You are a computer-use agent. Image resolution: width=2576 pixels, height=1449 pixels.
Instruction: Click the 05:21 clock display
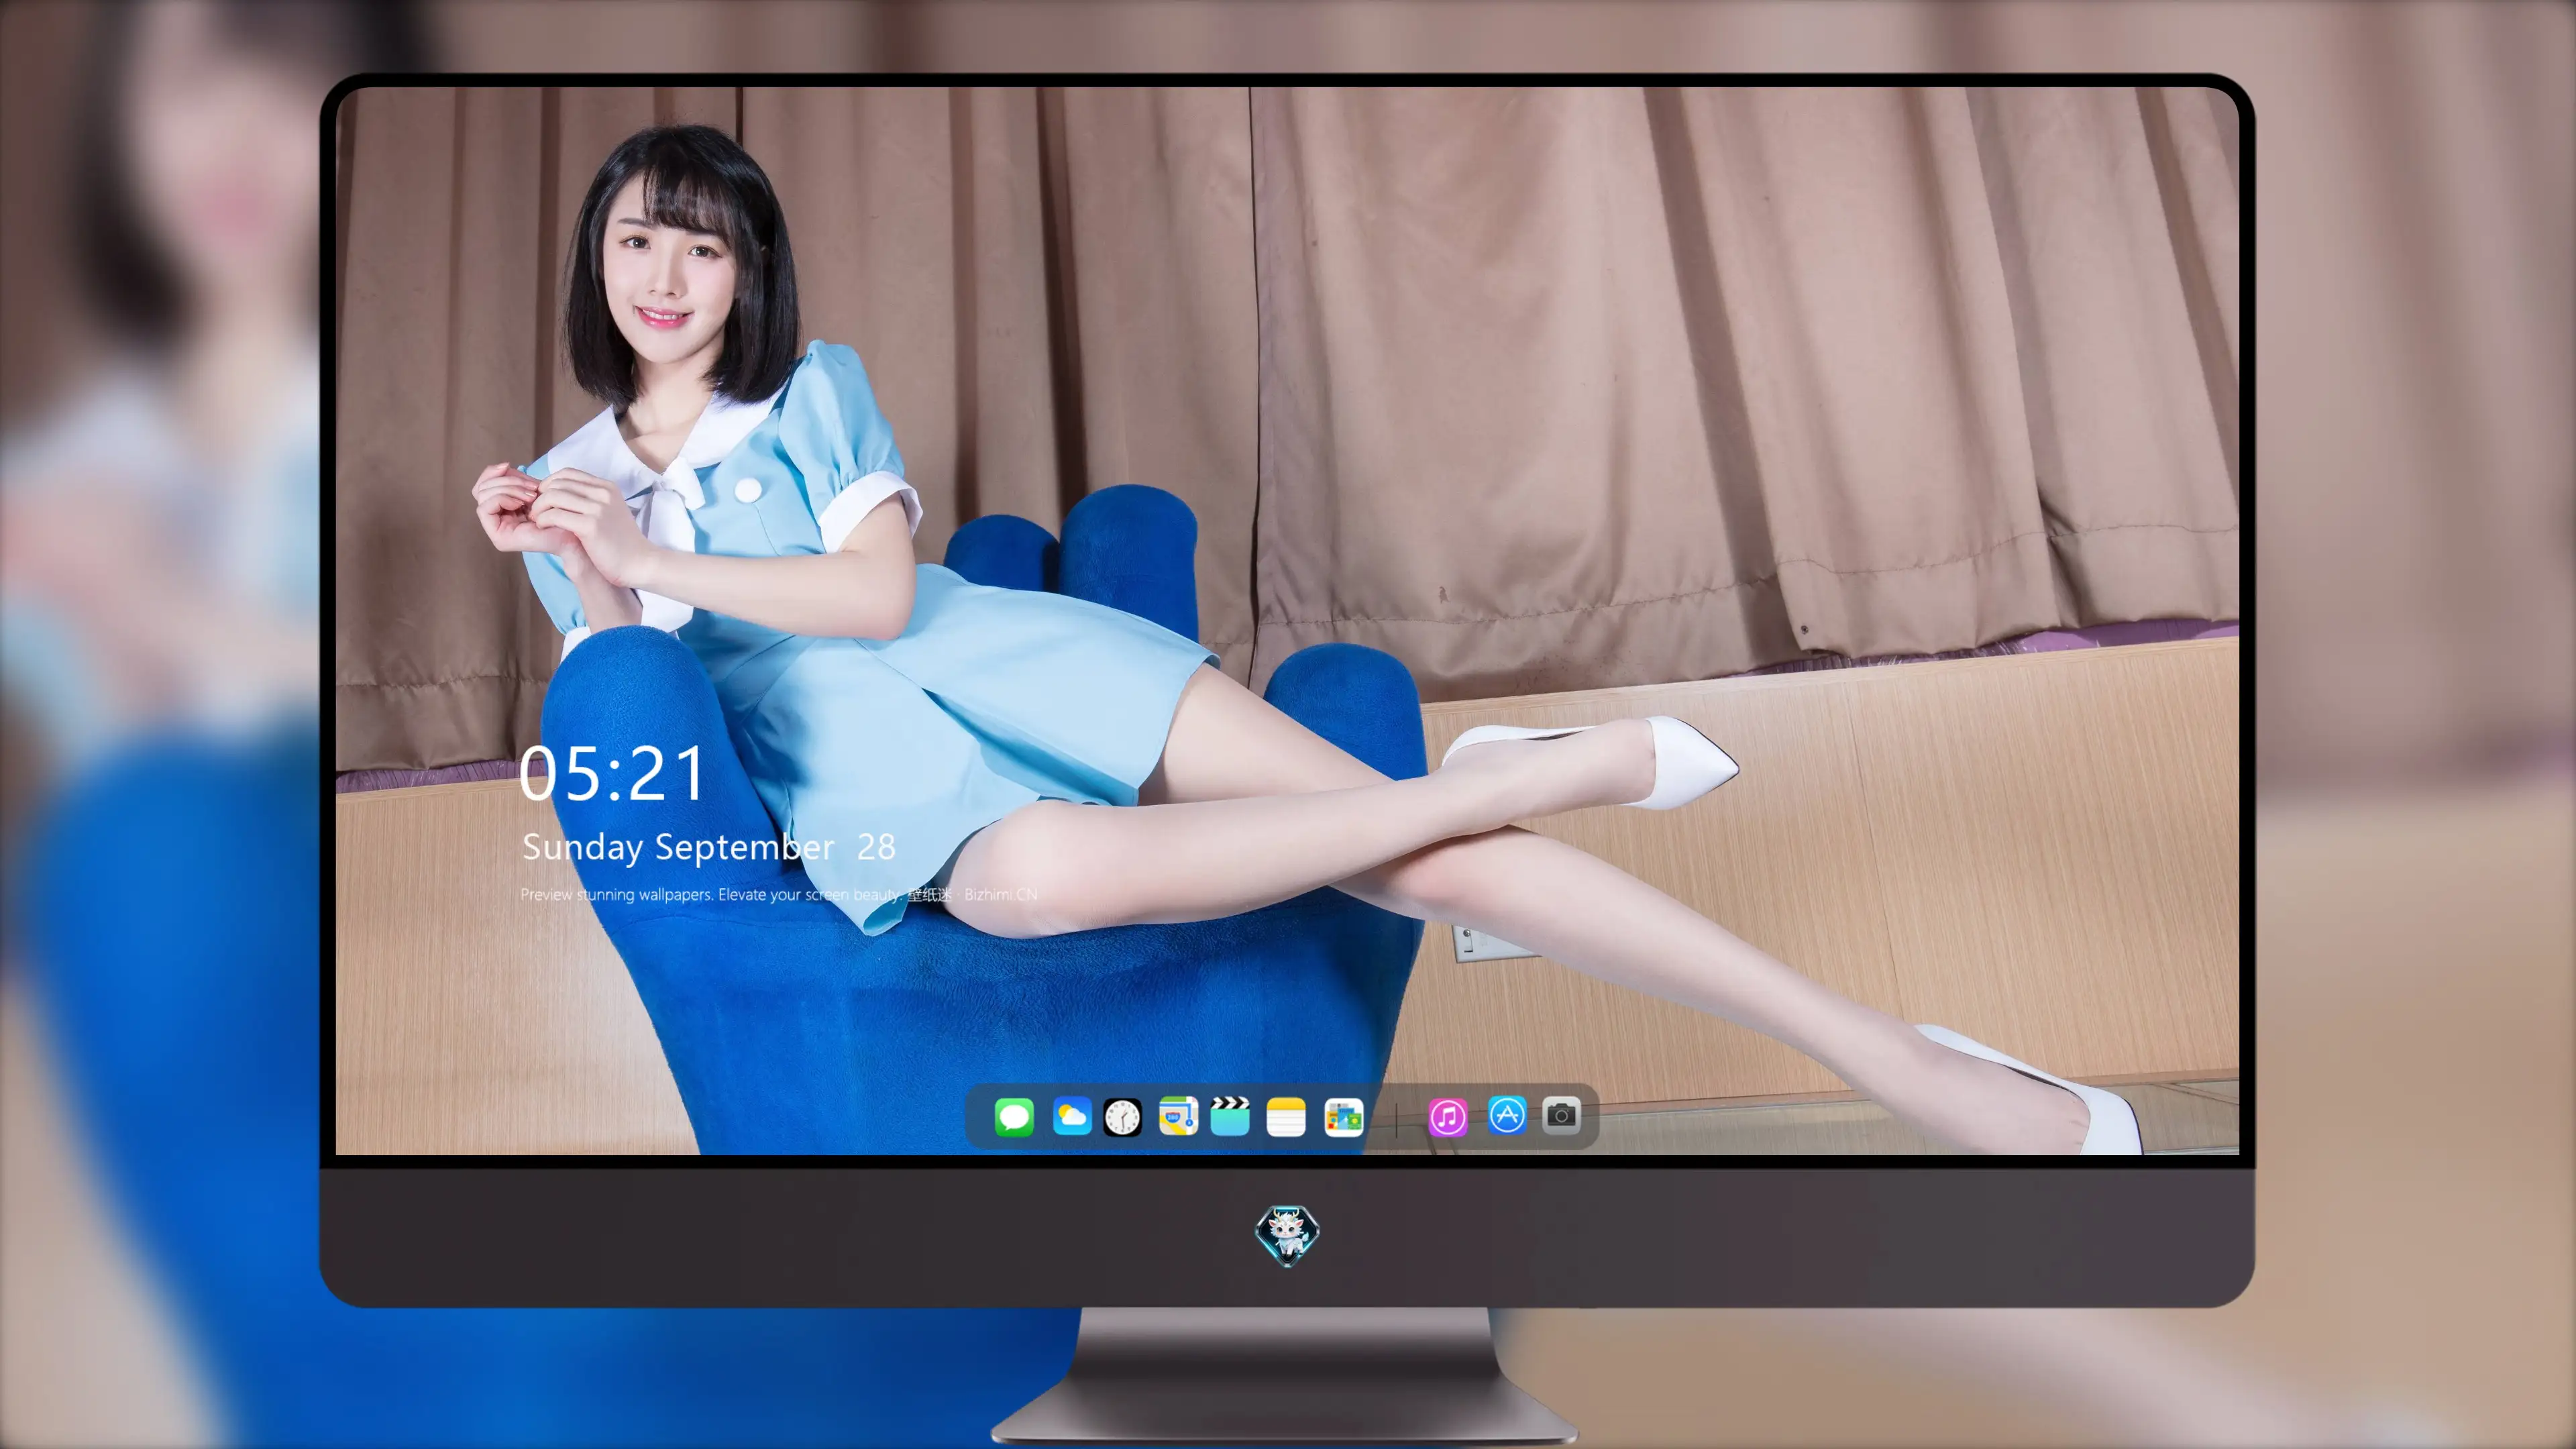pos(612,774)
